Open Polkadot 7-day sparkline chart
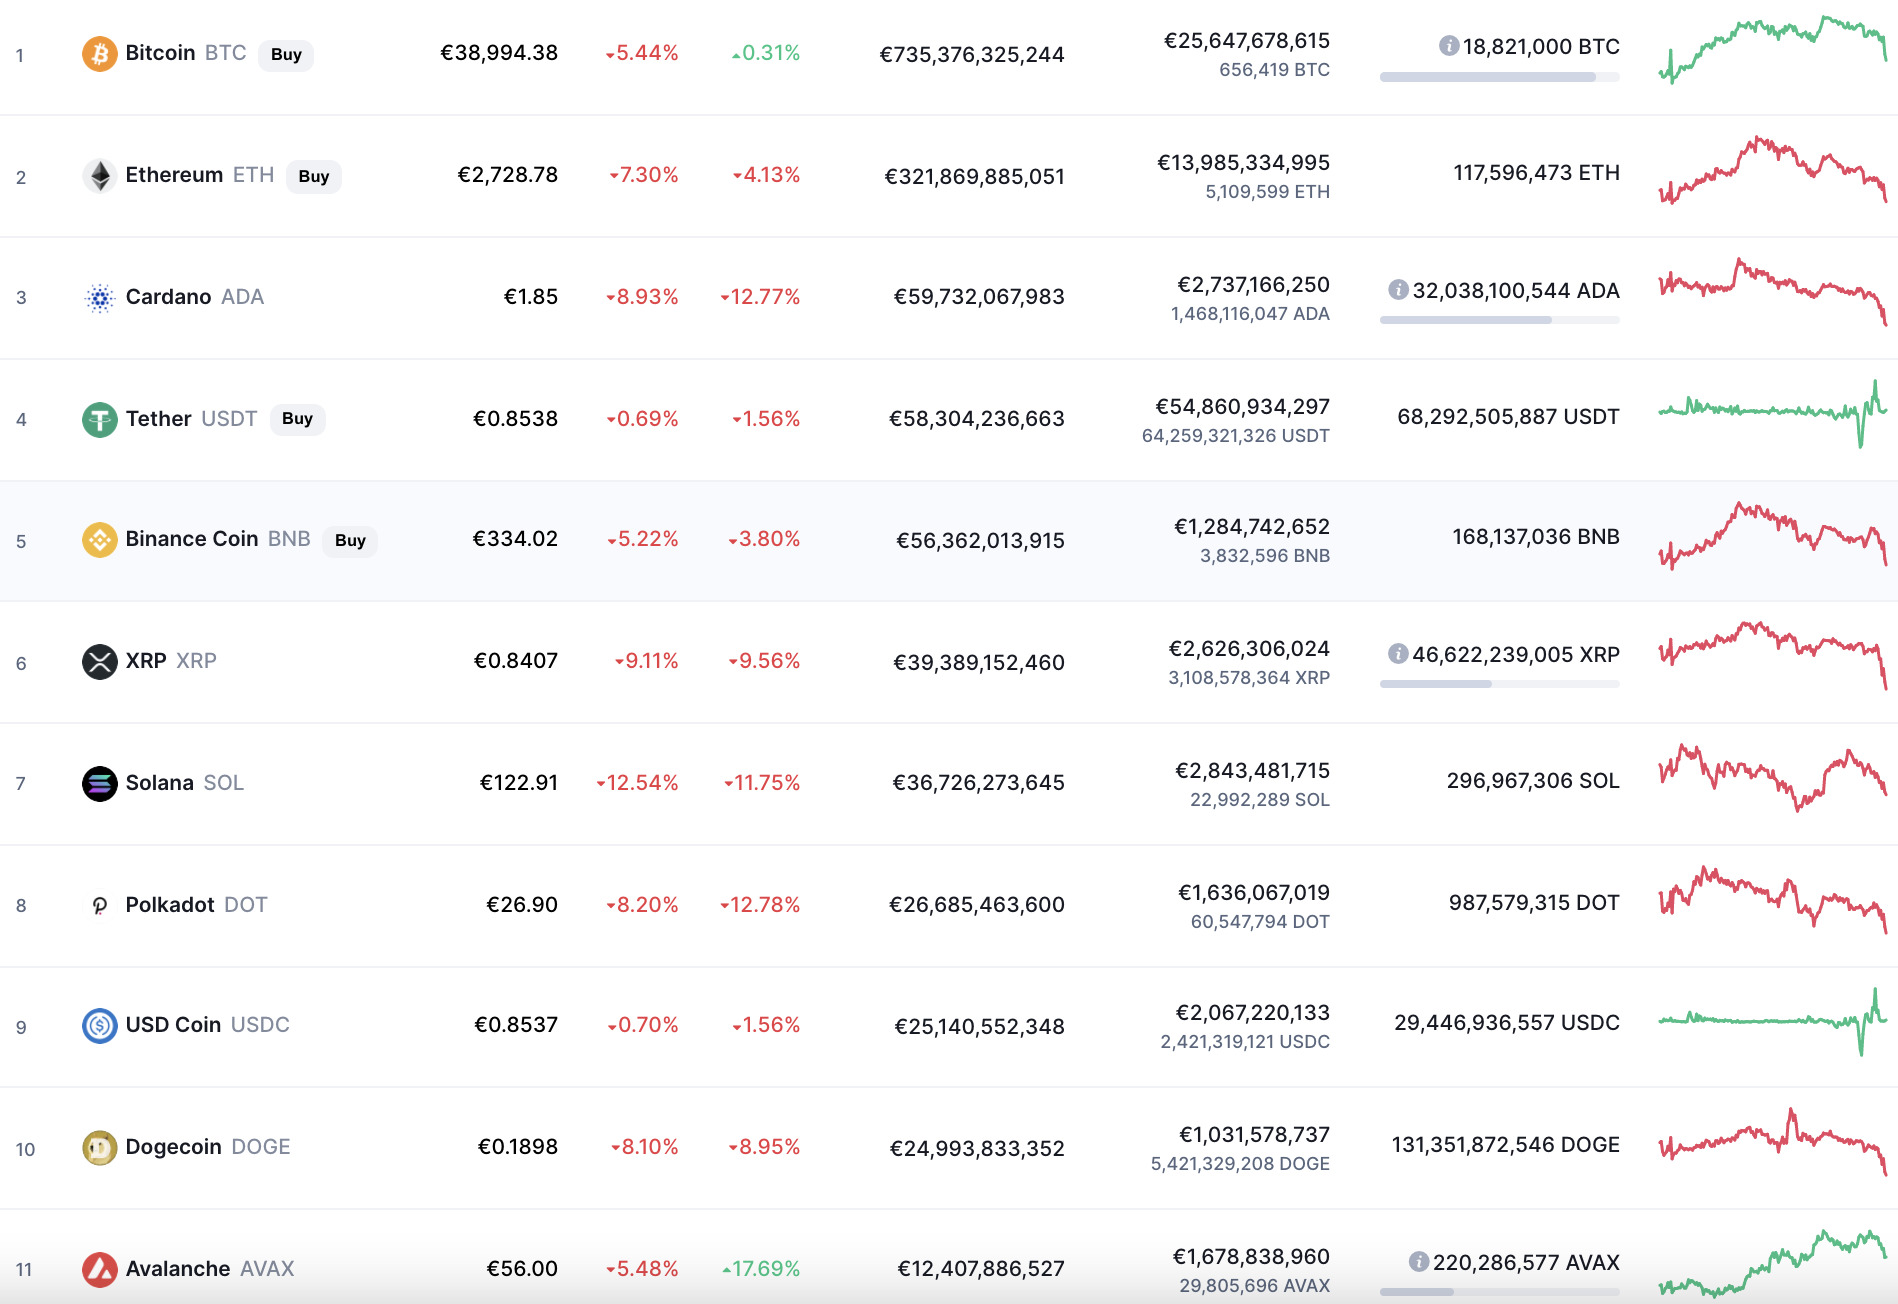The width and height of the screenshot is (1898, 1304). (x=1773, y=900)
